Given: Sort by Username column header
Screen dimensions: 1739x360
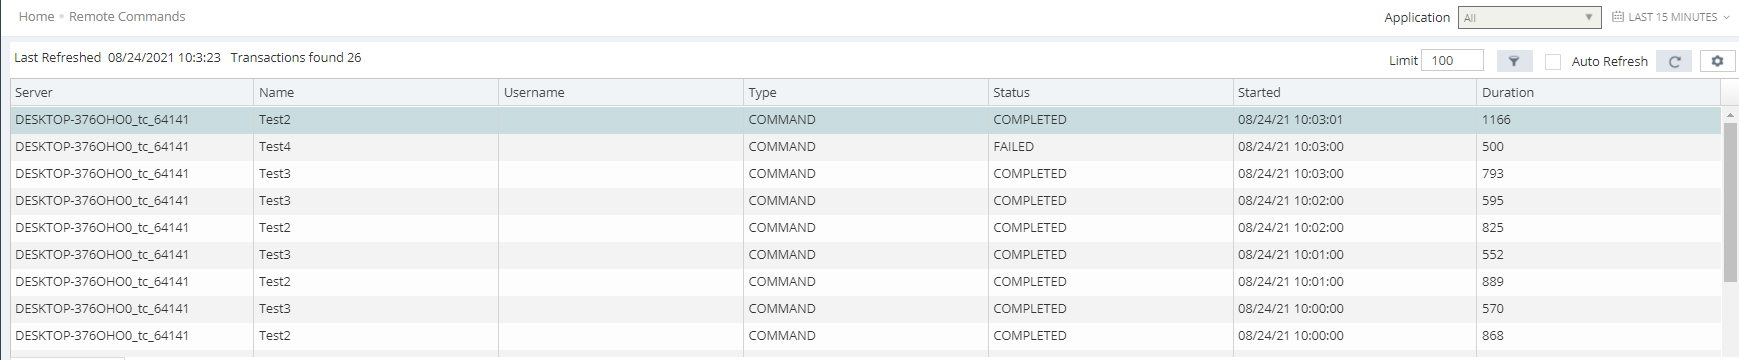Looking at the screenshot, I should pyautogui.click(x=621, y=92).
